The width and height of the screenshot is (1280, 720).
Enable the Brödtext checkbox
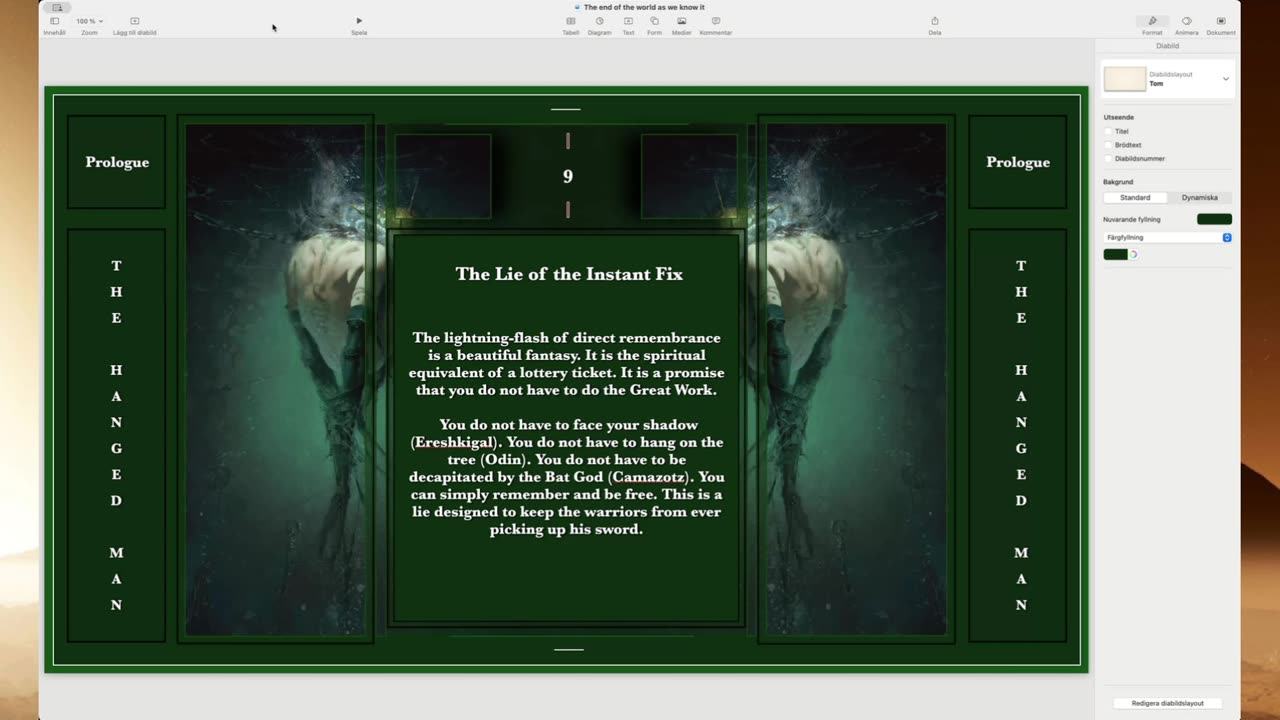tap(1108, 145)
